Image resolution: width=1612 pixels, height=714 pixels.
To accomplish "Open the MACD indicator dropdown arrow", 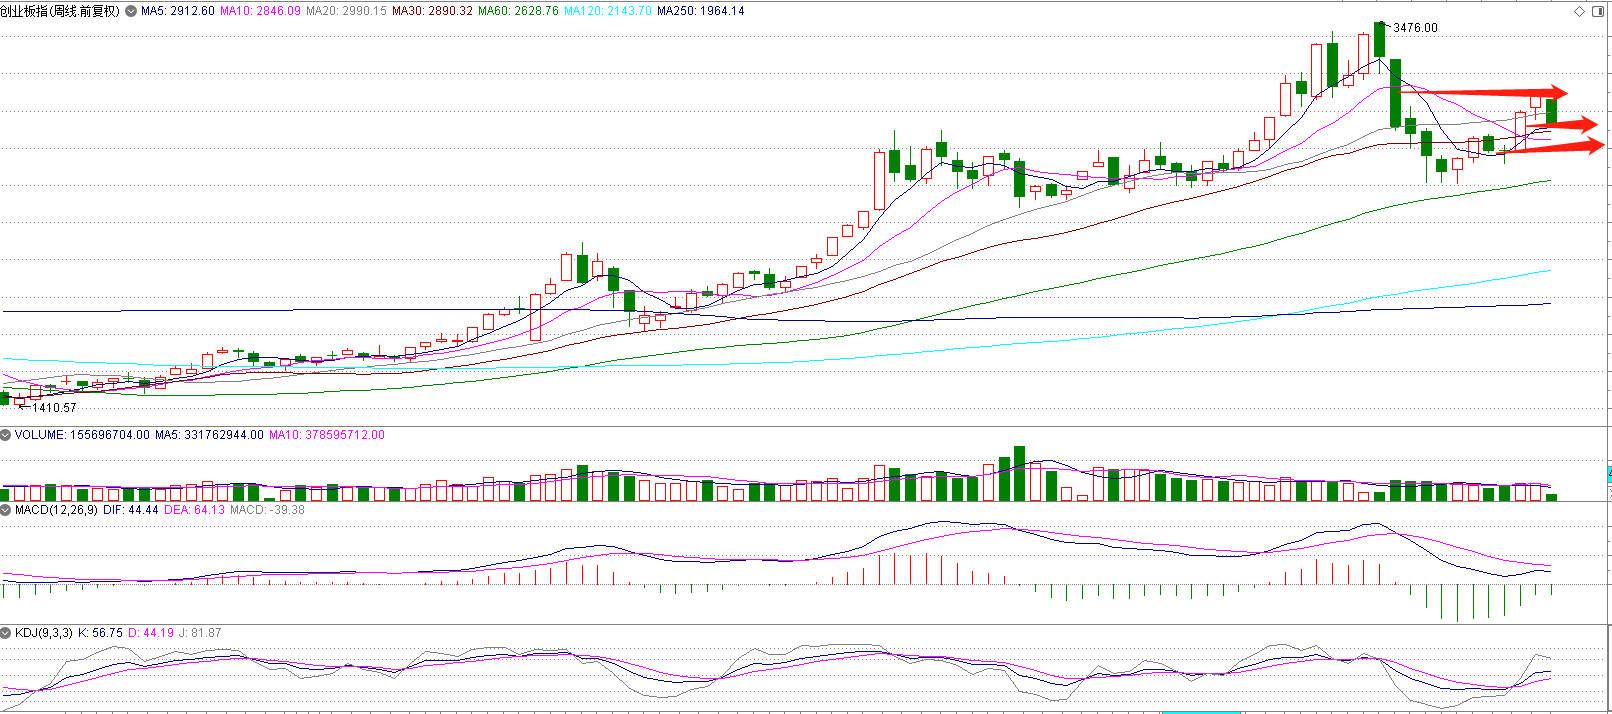I will coord(6,510).
